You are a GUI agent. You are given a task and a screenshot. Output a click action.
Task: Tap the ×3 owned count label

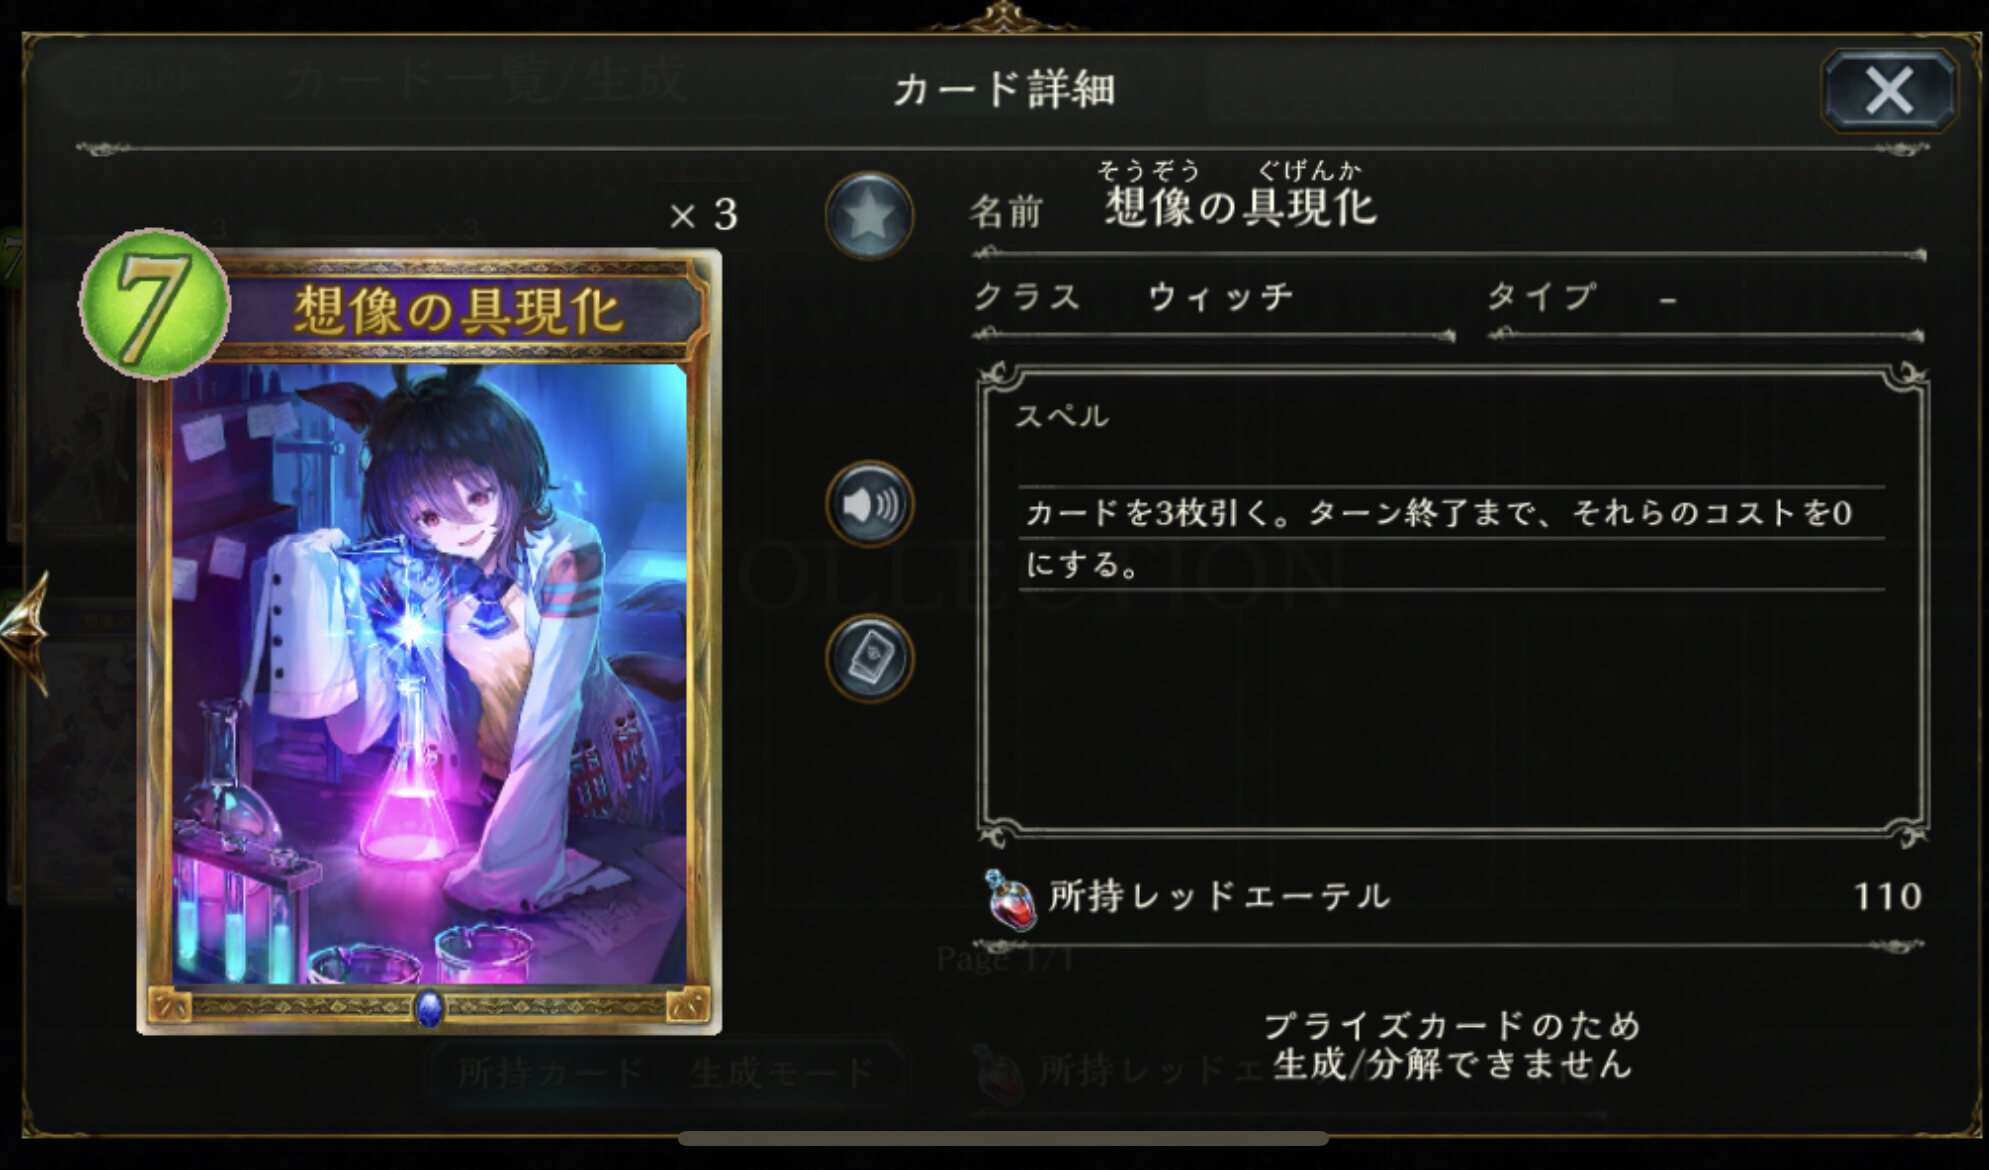click(704, 215)
